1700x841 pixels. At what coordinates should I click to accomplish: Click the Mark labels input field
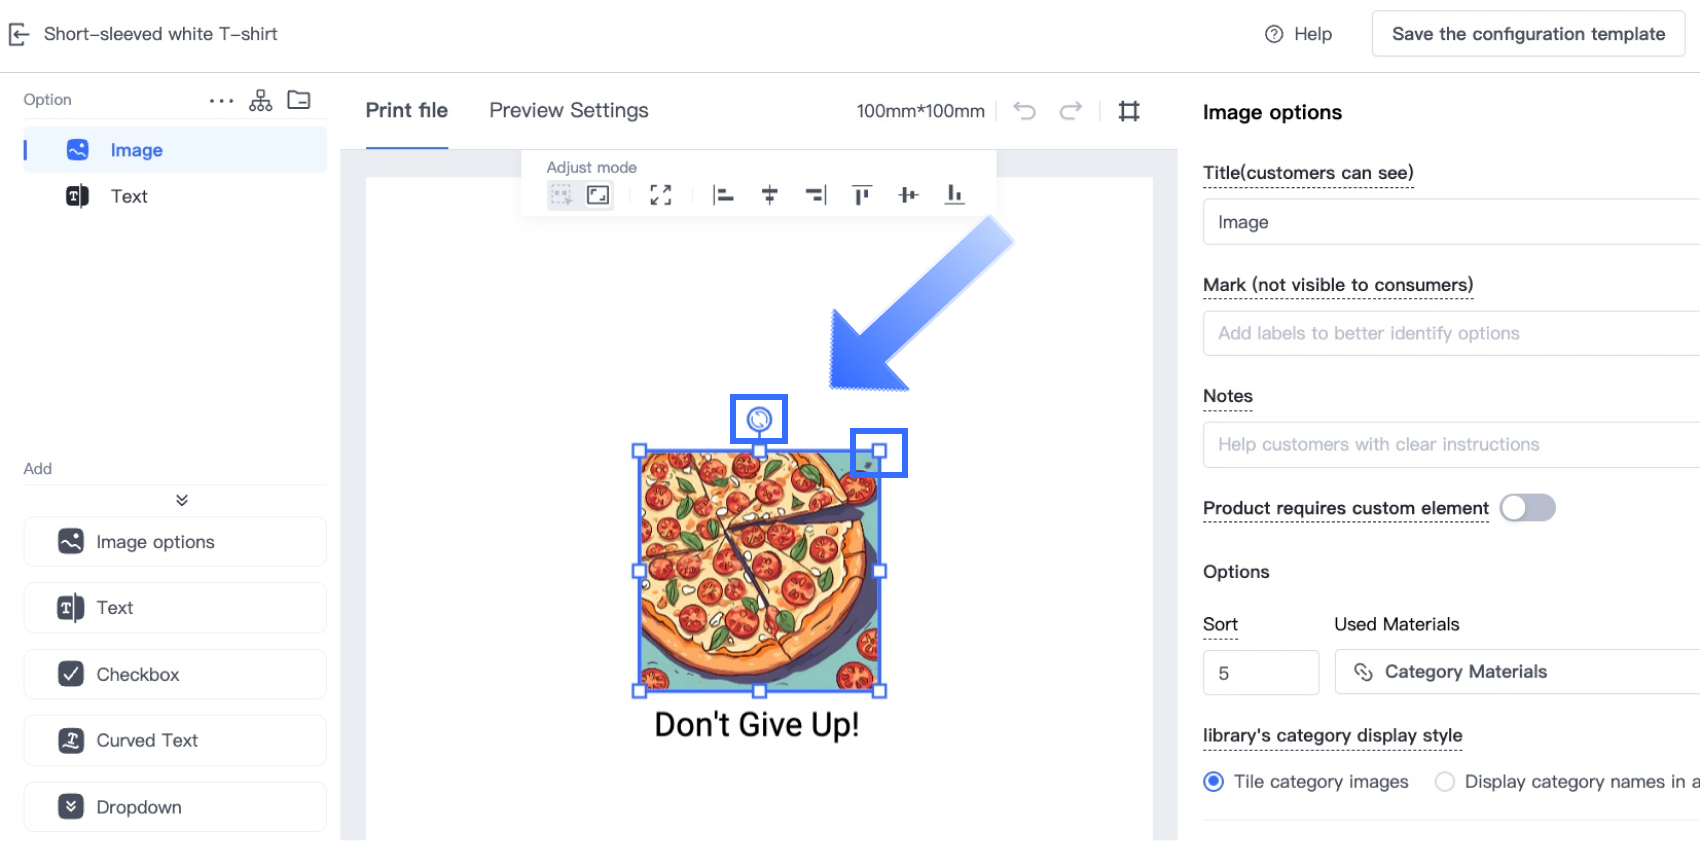[x=1451, y=333]
